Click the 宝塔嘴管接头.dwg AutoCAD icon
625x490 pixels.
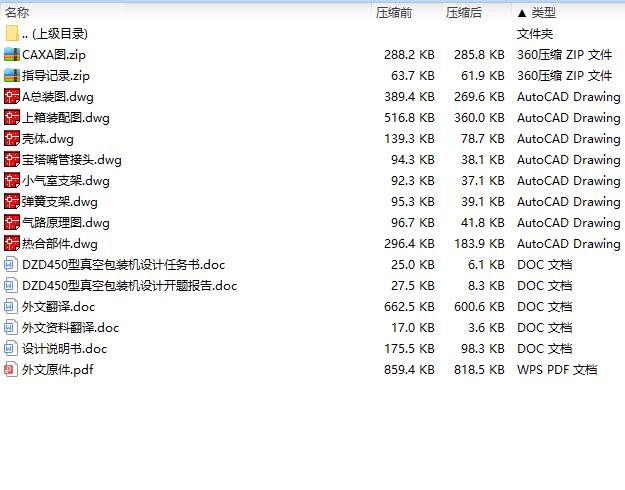pyautogui.click(x=12, y=159)
